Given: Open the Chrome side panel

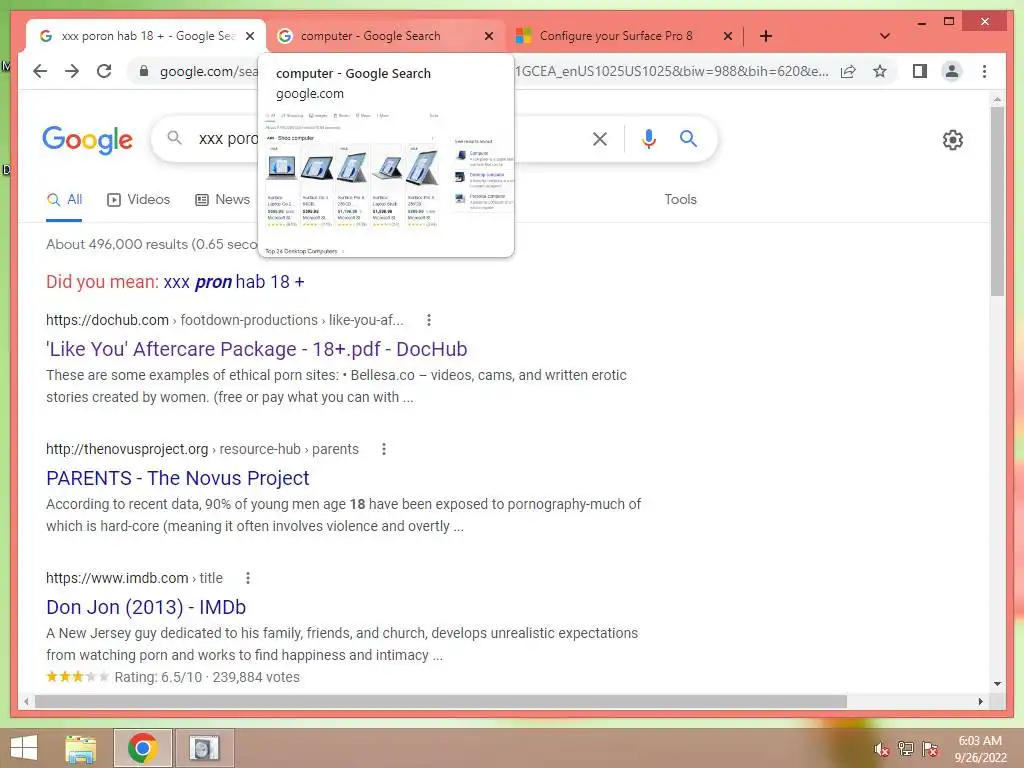Looking at the screenshot, I should [920, 71].
